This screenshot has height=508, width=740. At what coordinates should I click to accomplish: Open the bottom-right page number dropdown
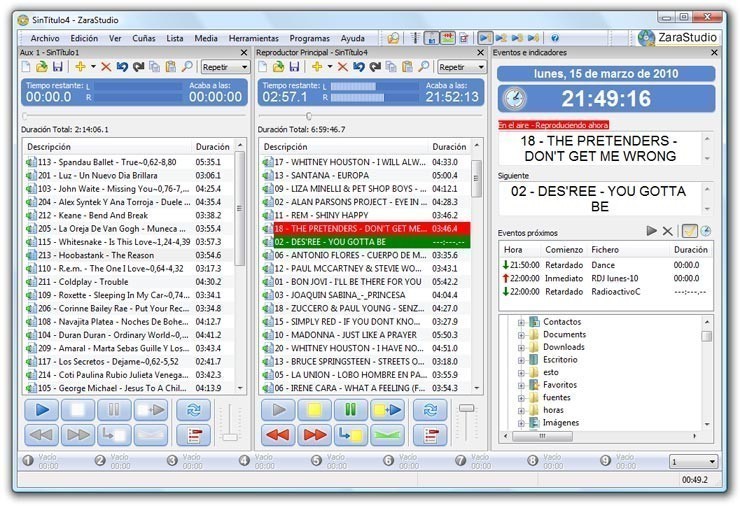pyautogui.click(x=692, y=462)
